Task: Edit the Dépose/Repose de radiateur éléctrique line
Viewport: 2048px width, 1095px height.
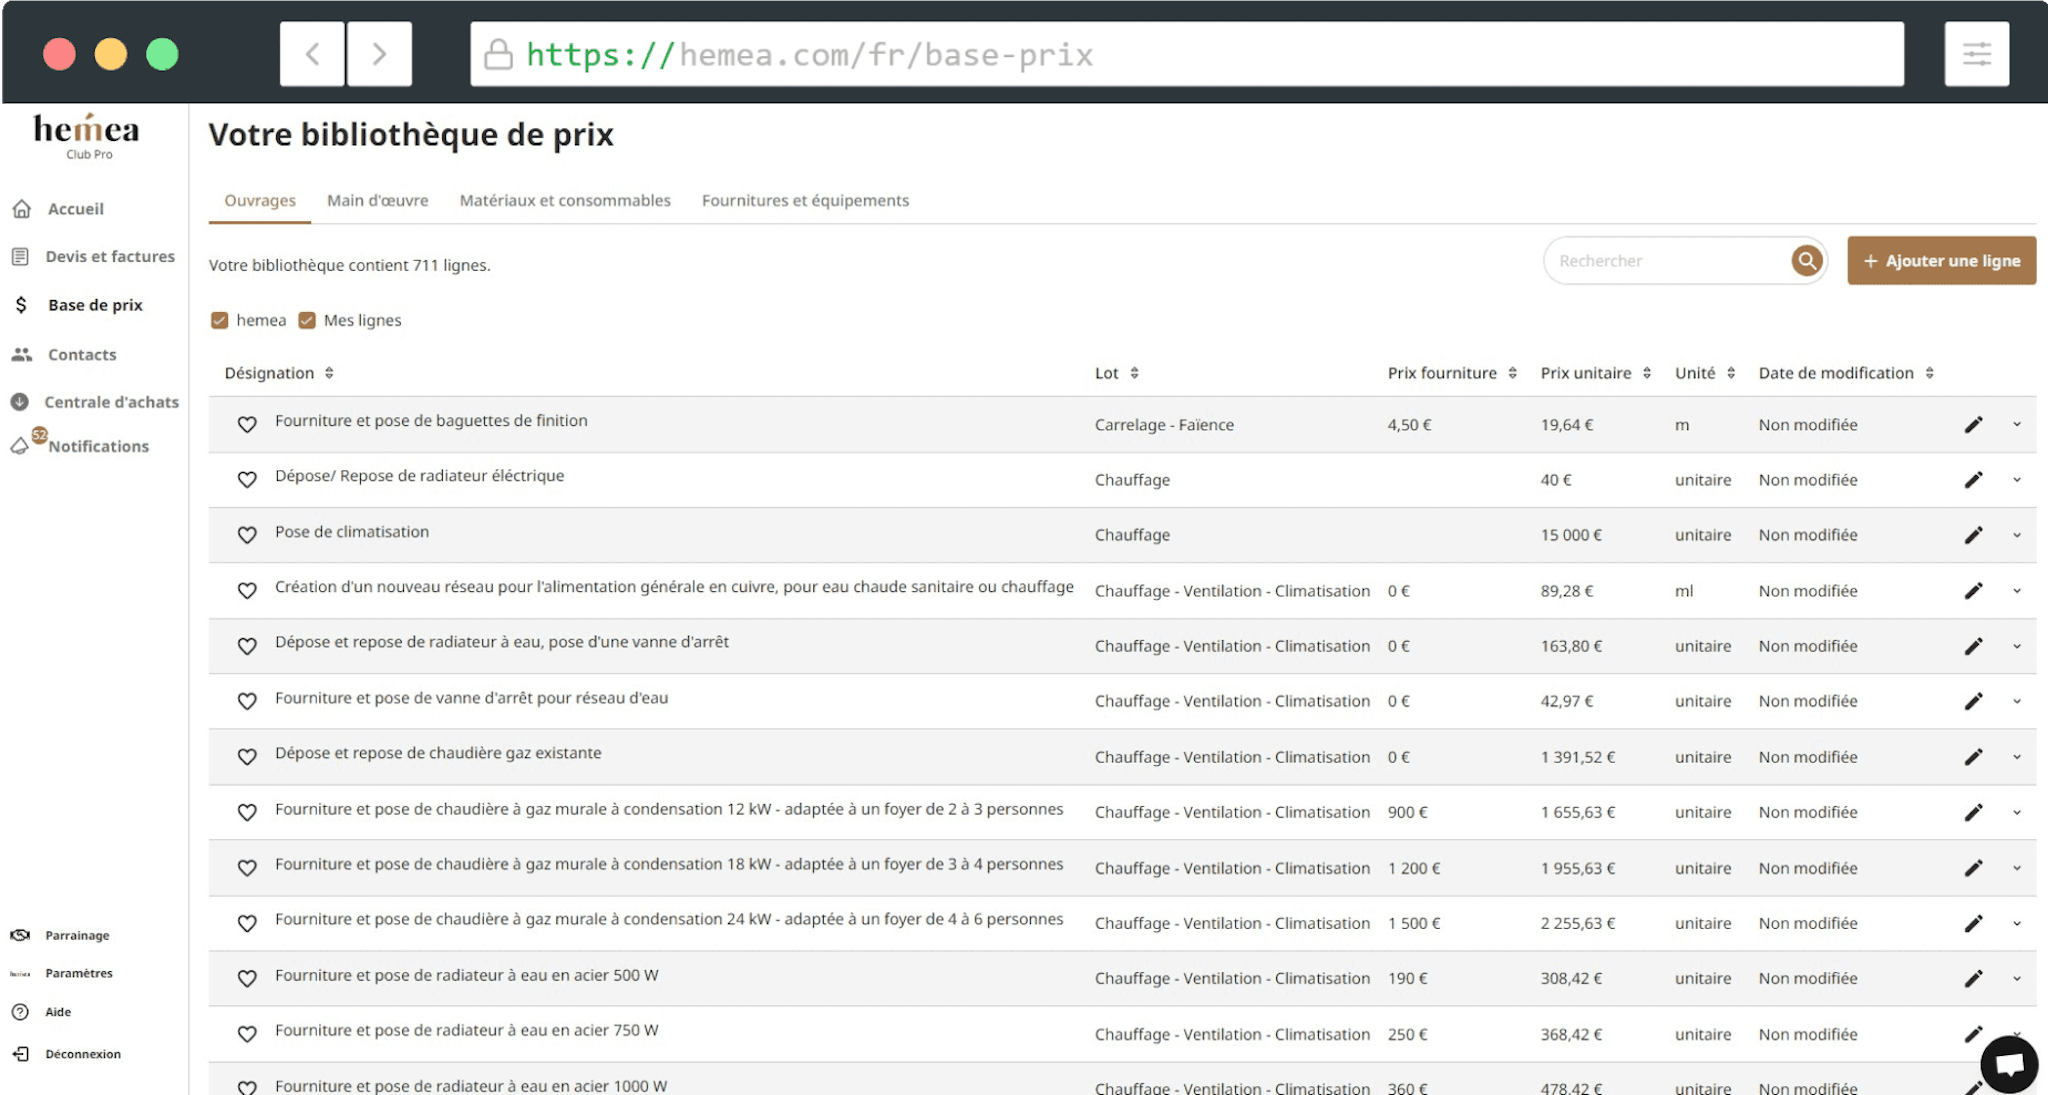Action: [x=1973, y=480]
